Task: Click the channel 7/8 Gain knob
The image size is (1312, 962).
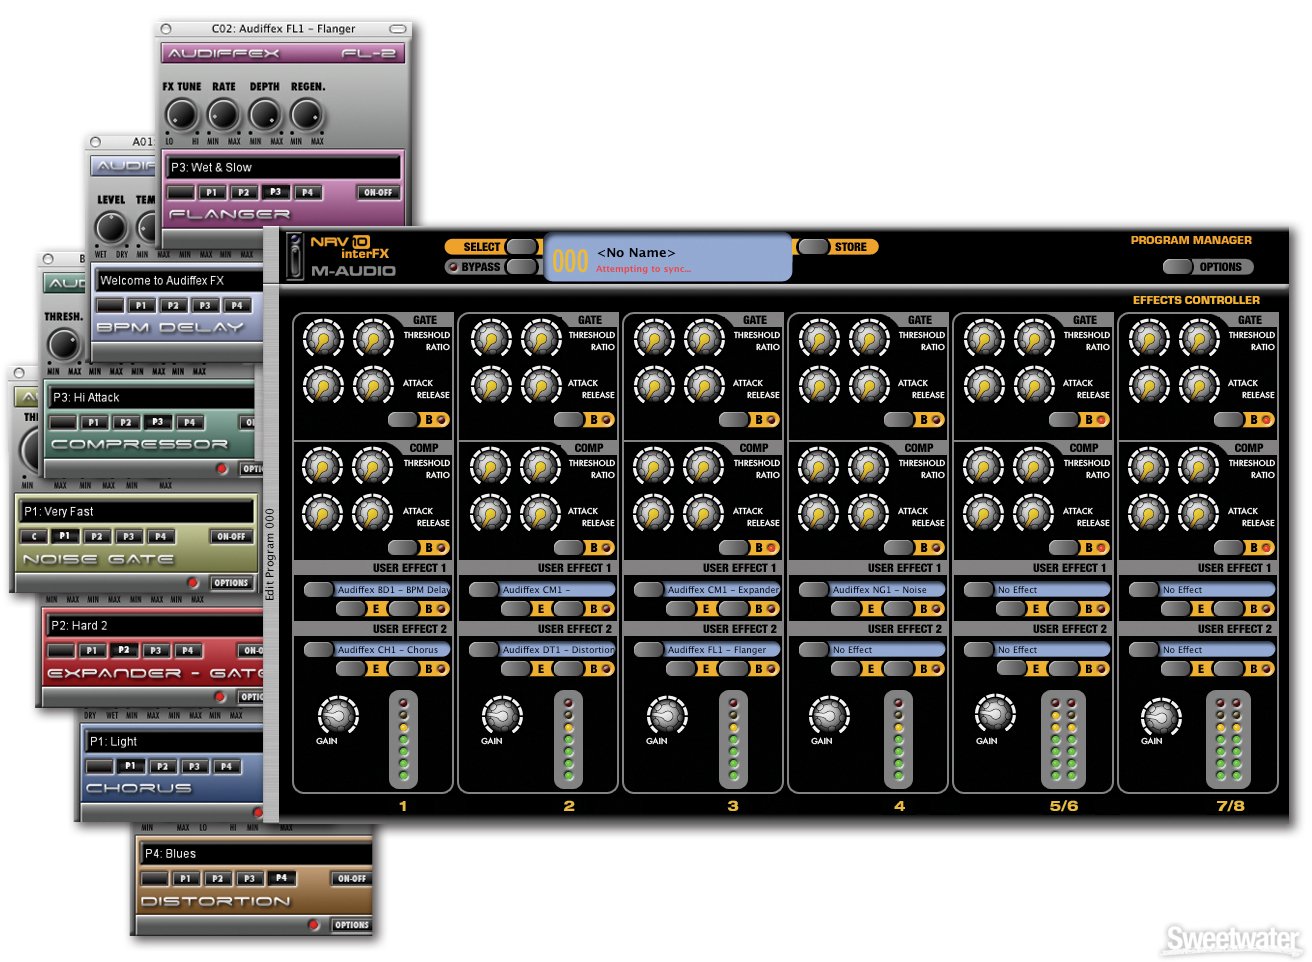Action: coord(1160,716)
